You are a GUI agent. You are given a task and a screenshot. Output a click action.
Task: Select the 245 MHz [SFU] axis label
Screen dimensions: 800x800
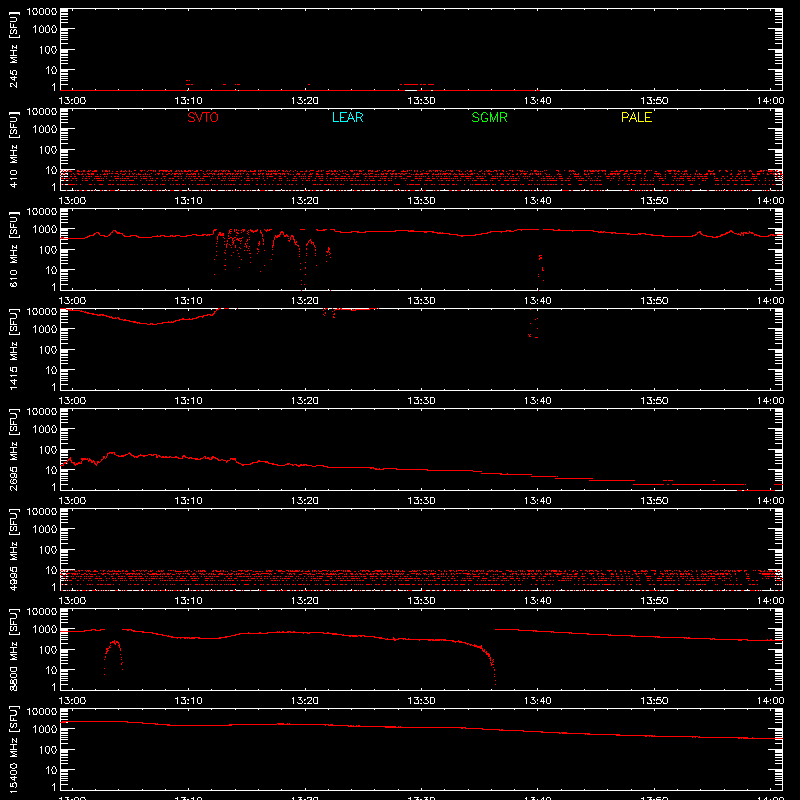click(13, 50)
